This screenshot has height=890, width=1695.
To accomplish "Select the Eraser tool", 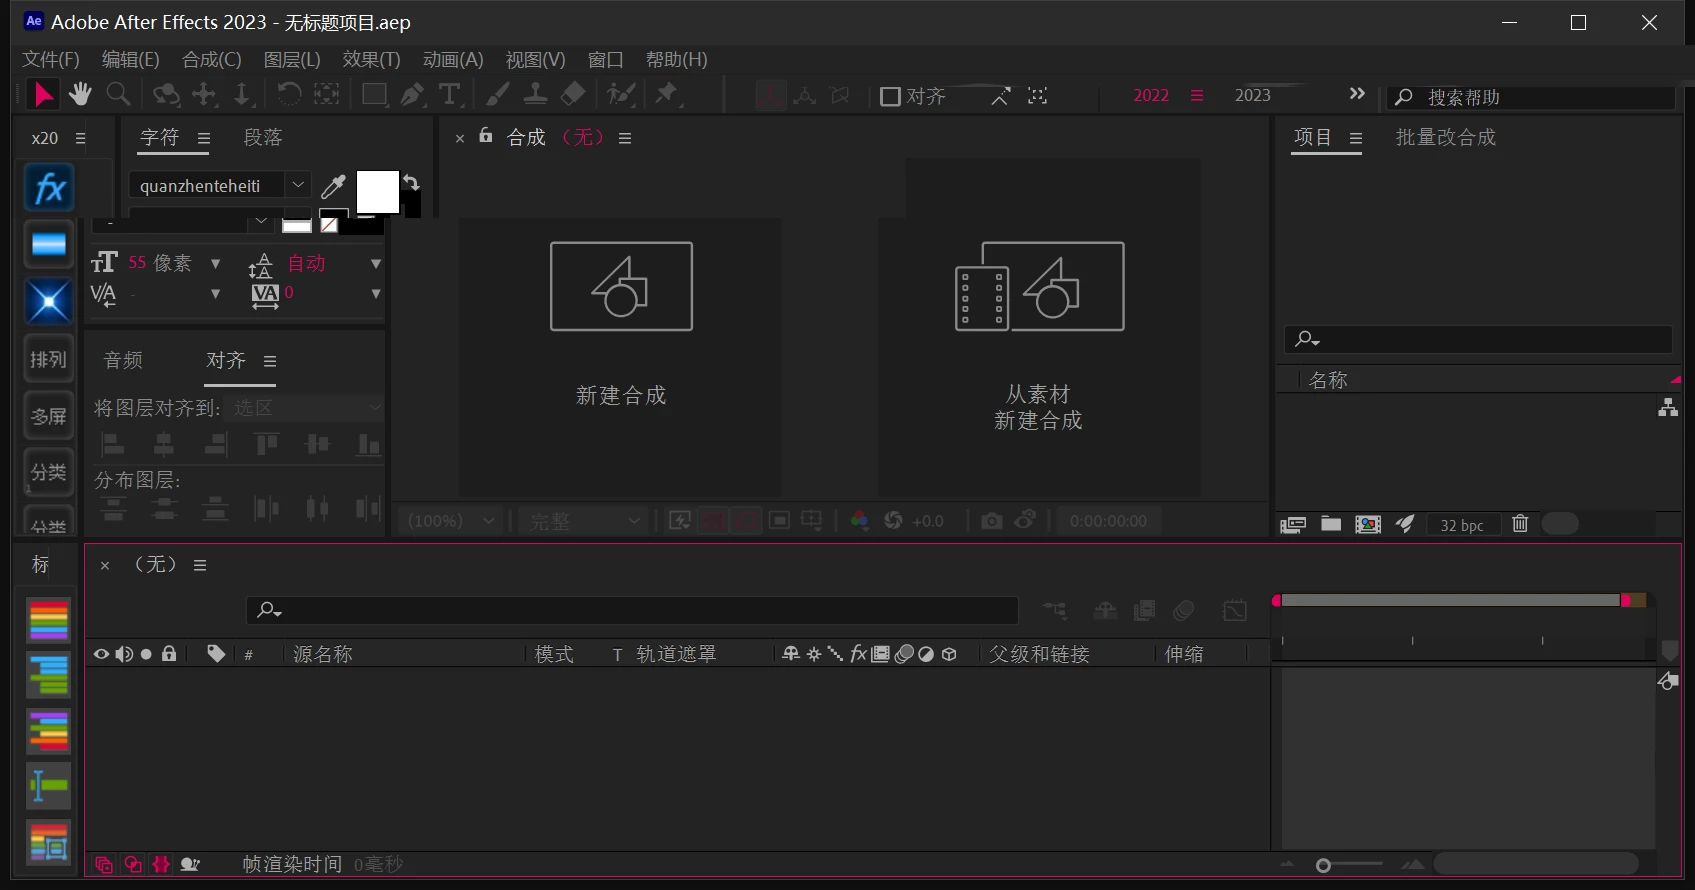I will click(573, 95).
